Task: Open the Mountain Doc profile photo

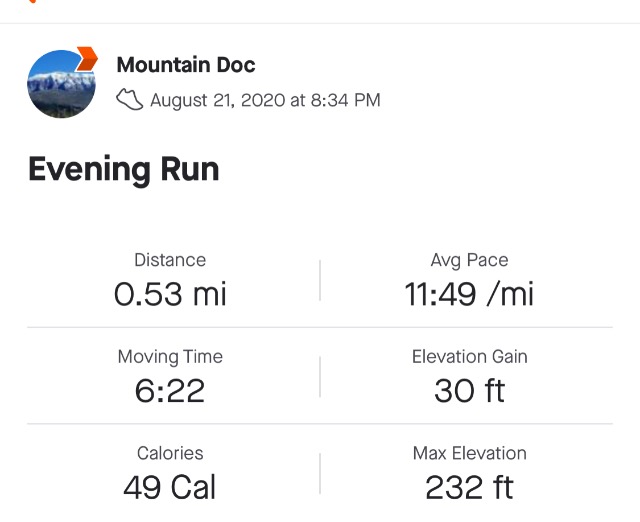Action: tap(60, 84)
